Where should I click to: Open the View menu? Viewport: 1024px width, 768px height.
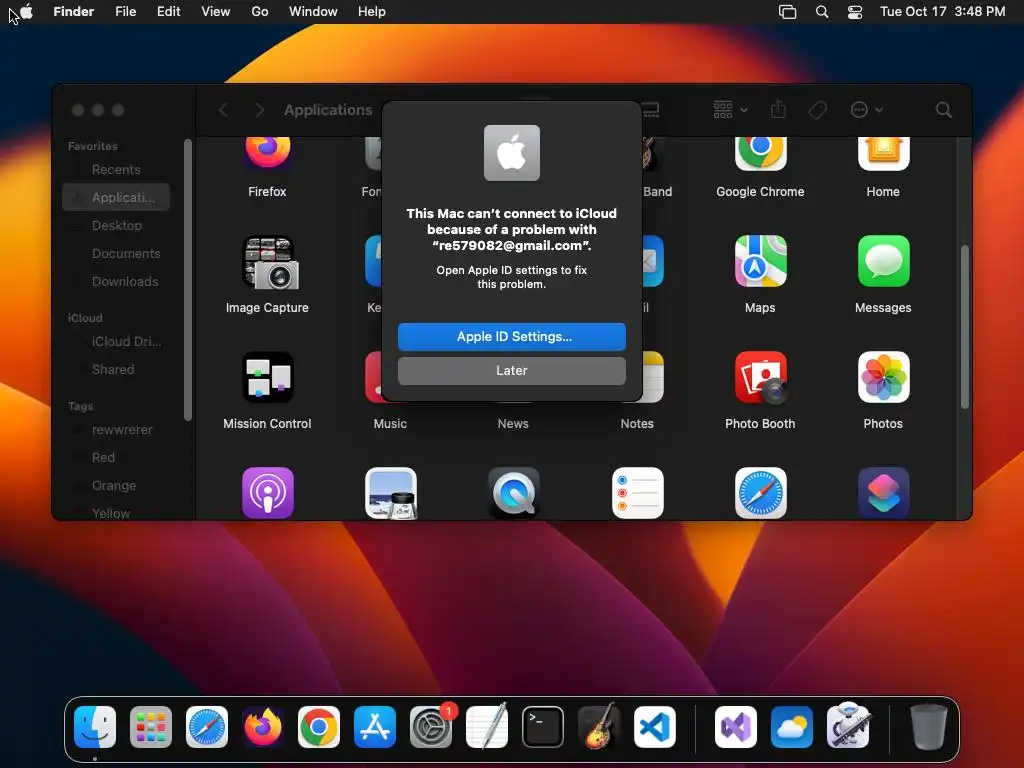click(216, 12)
